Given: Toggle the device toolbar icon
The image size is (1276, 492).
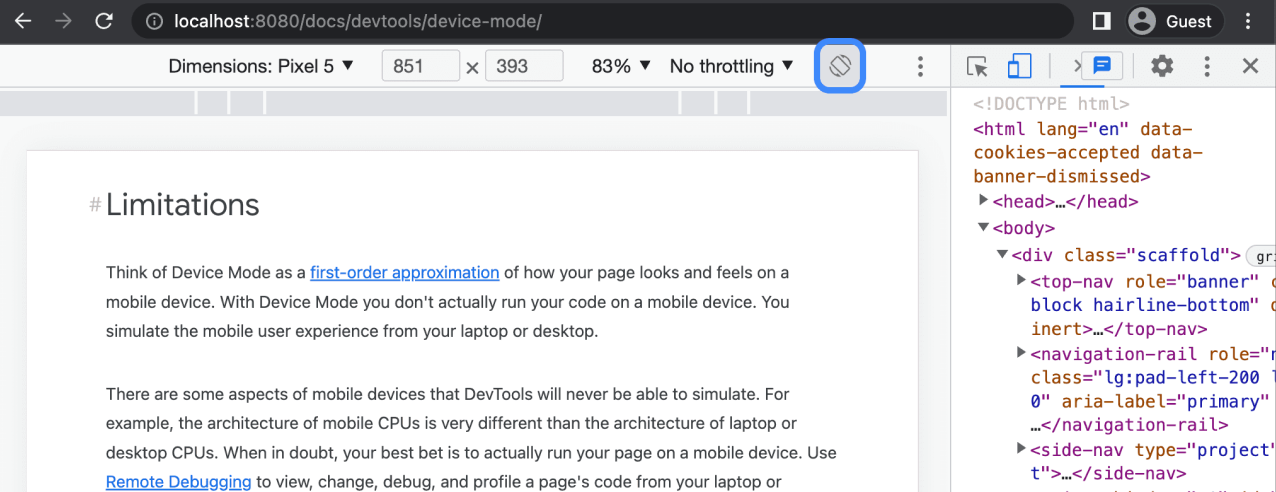Looking at the screenshot, I should [1019, 67].
